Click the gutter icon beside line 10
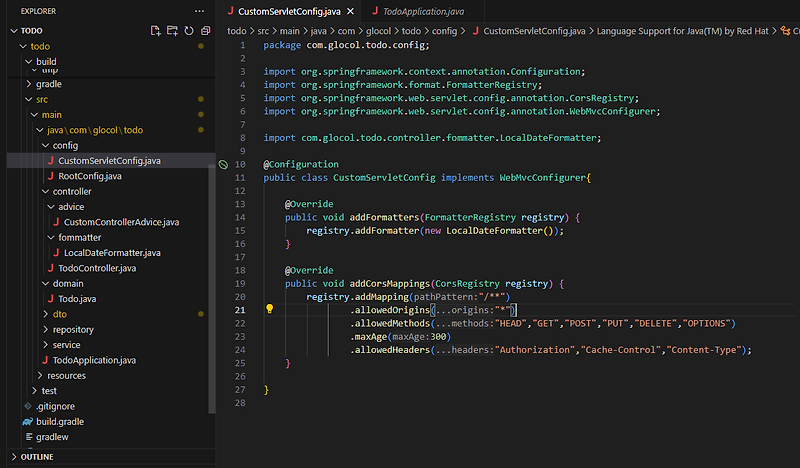Viewport: 800px width, 468px height. tap(224, 164)
